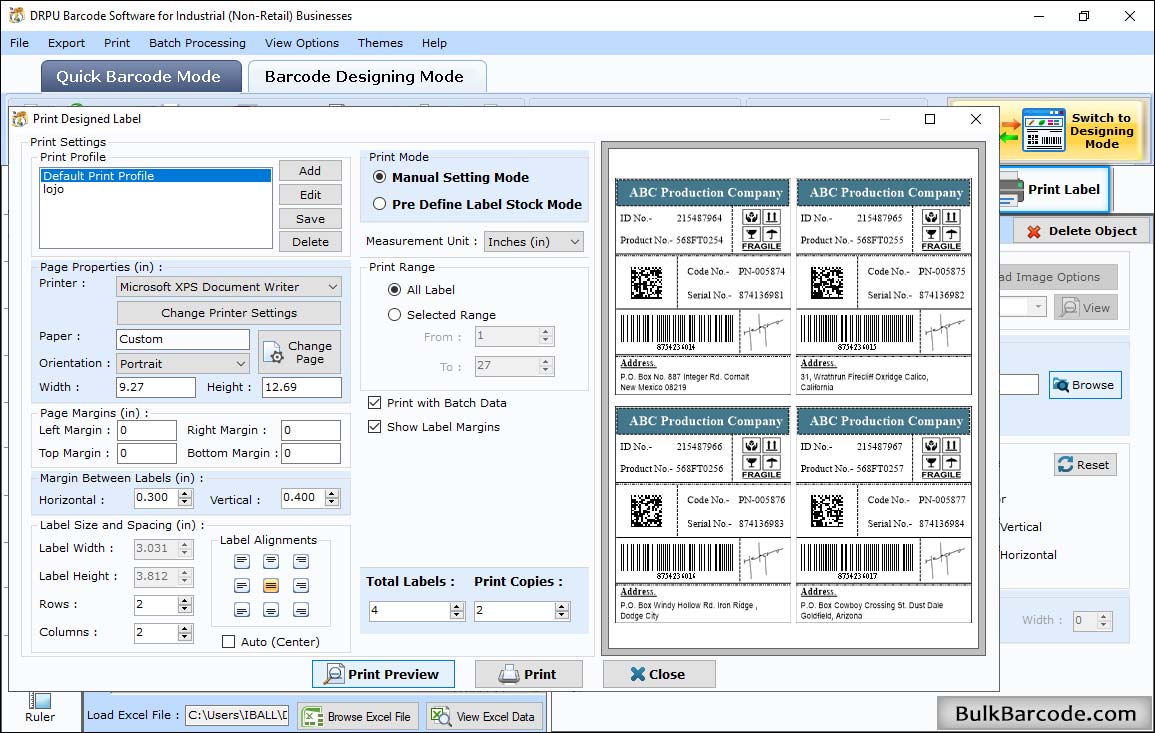1155x733 pixels.
Task: Toggle Show Label Margins checkbox
Action: 374,427
